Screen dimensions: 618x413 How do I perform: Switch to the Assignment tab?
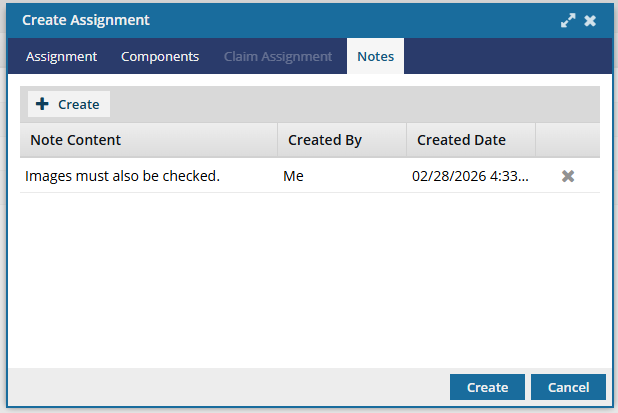[61, 57]
